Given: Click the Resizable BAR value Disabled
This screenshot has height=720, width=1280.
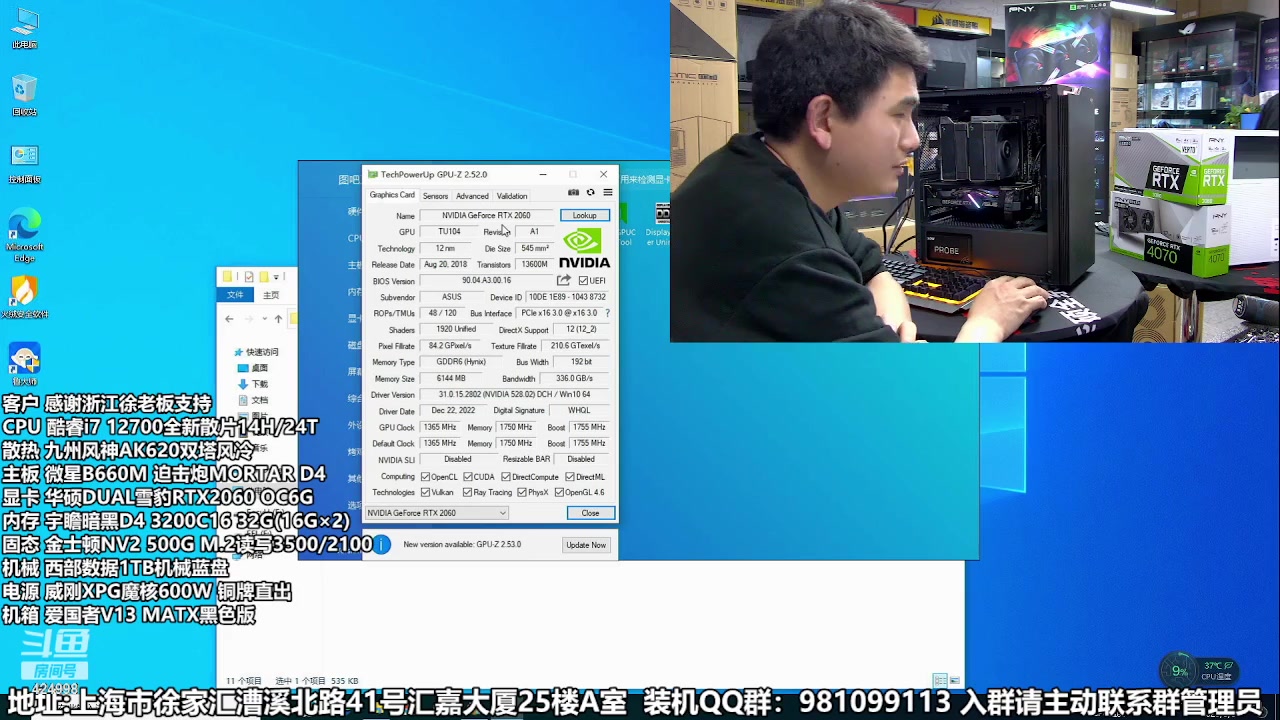Looking at the screenshot, I should click(581, 460).
